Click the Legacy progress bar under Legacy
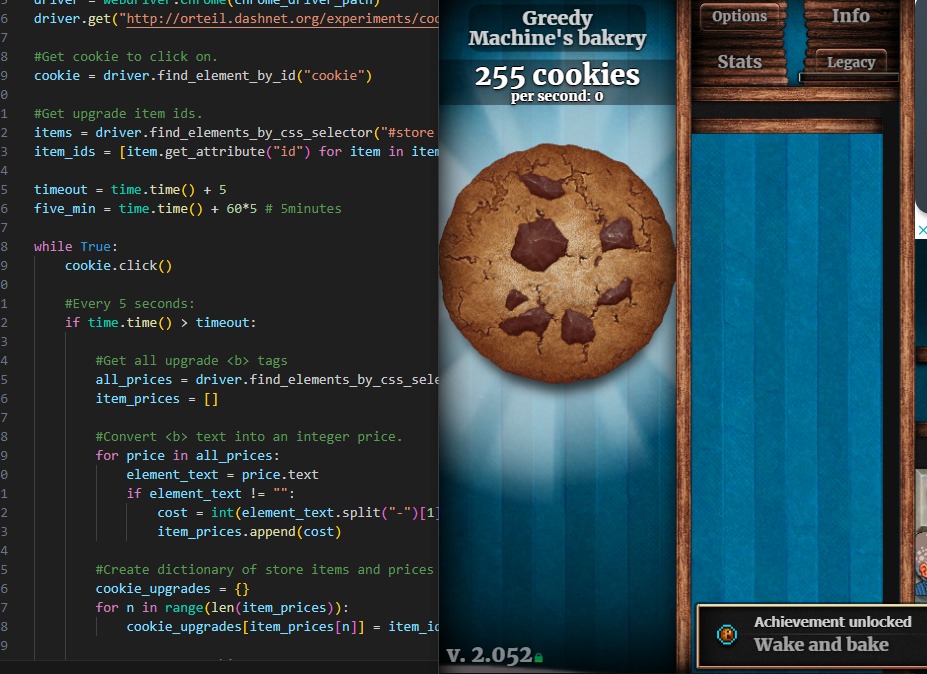Screen dimensions: 927x674 tap(848, 77)
